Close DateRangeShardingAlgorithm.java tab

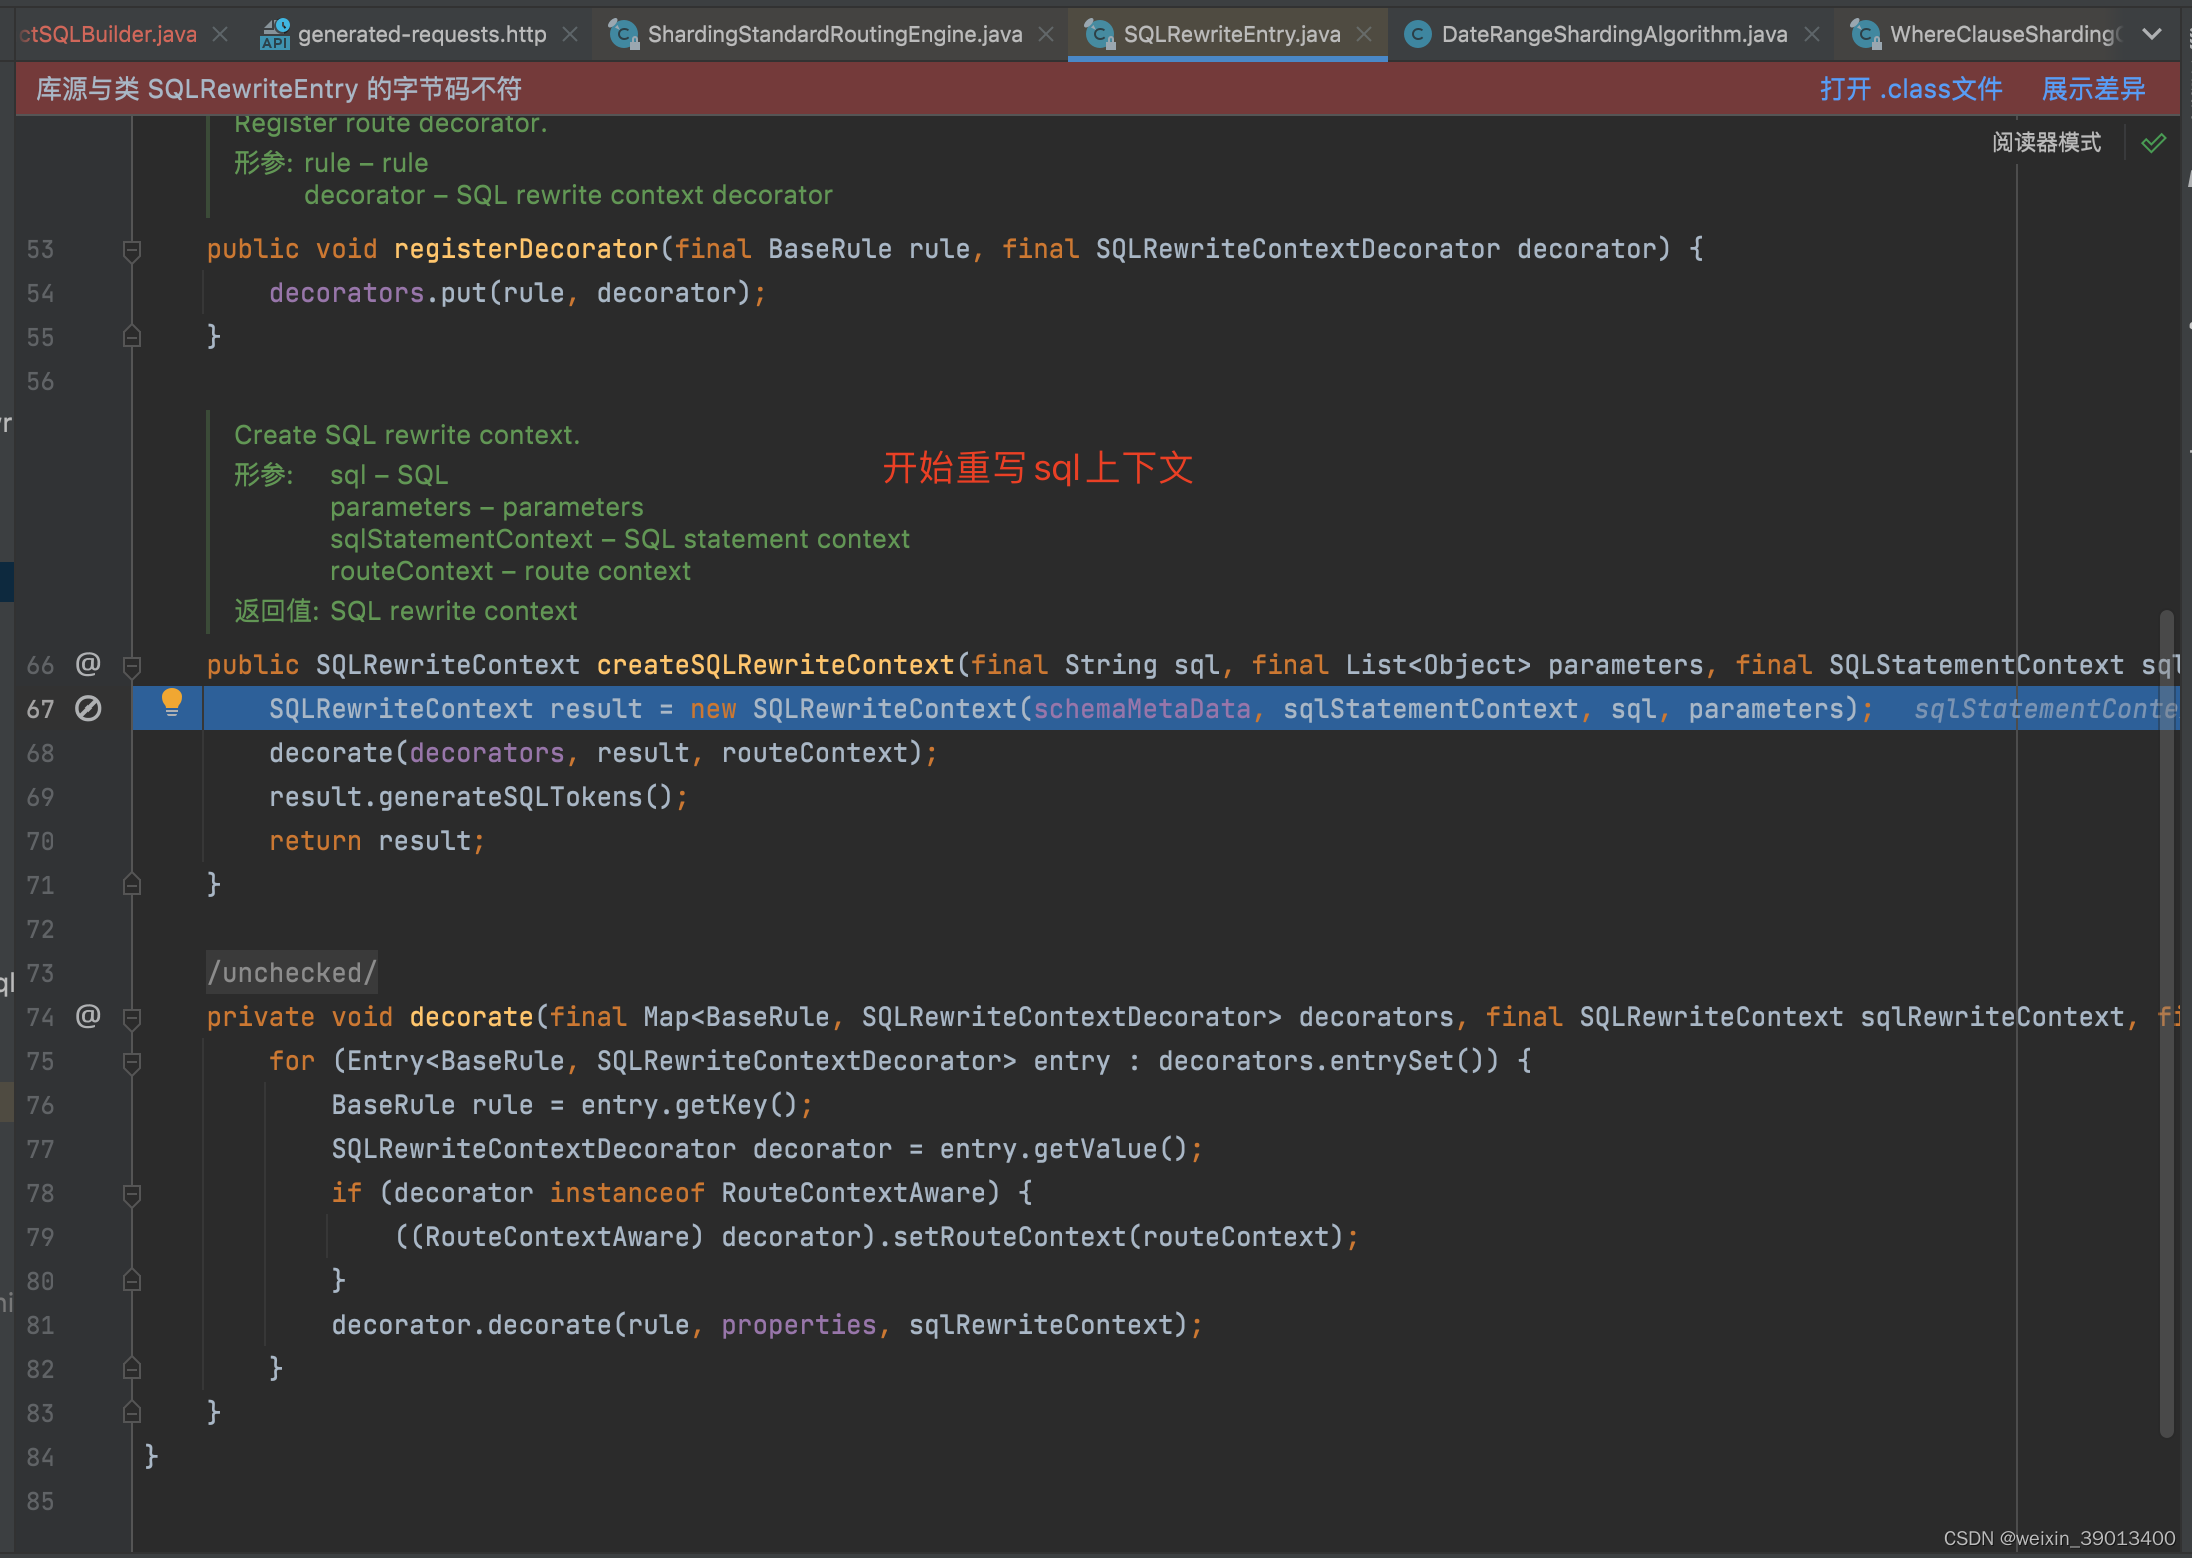[1811, 34]
